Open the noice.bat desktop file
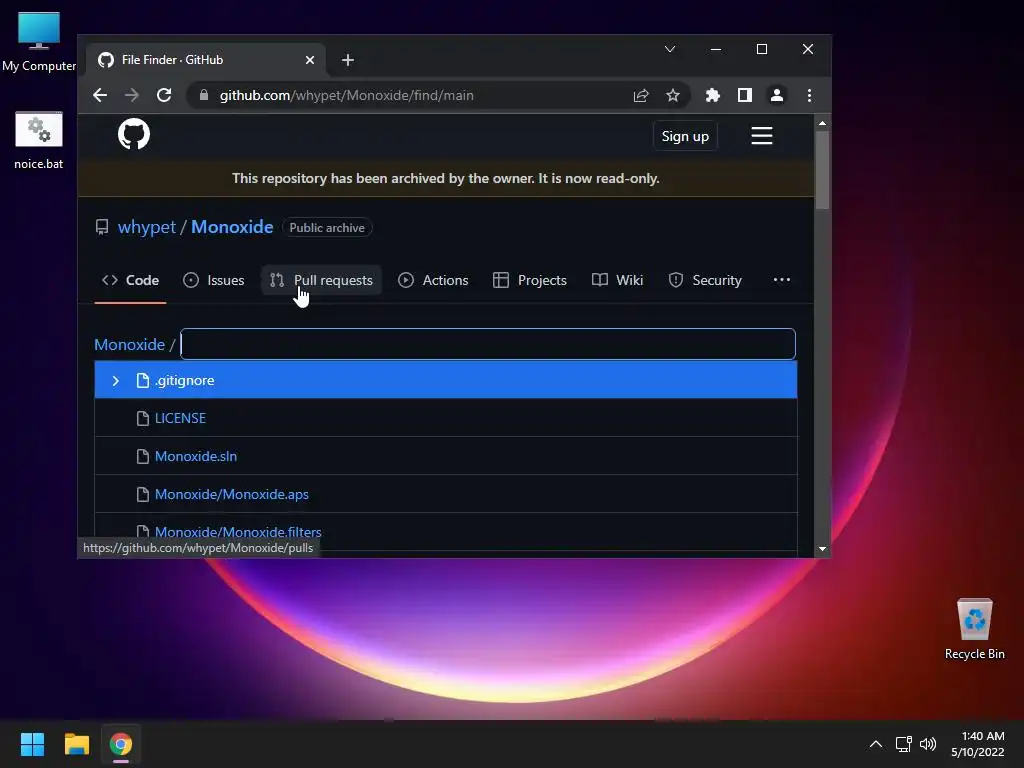 [39, 140]
